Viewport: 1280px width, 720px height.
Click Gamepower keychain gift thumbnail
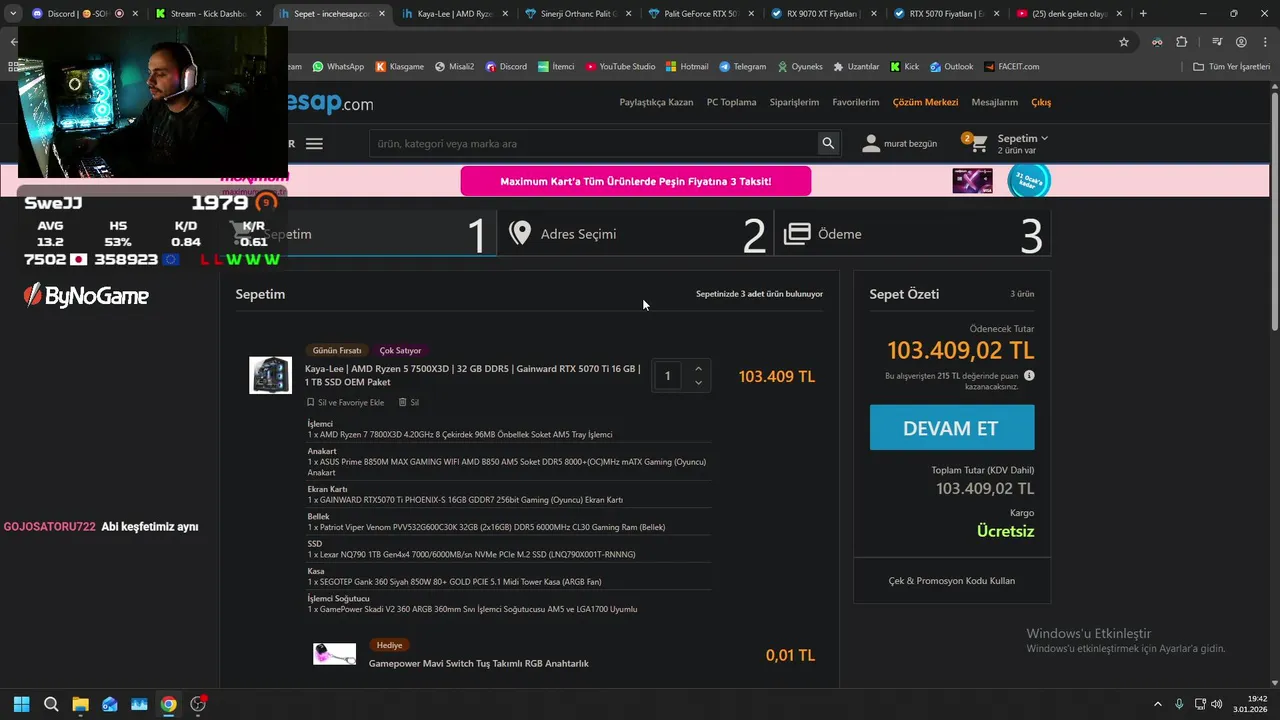[x=334, y=655]
